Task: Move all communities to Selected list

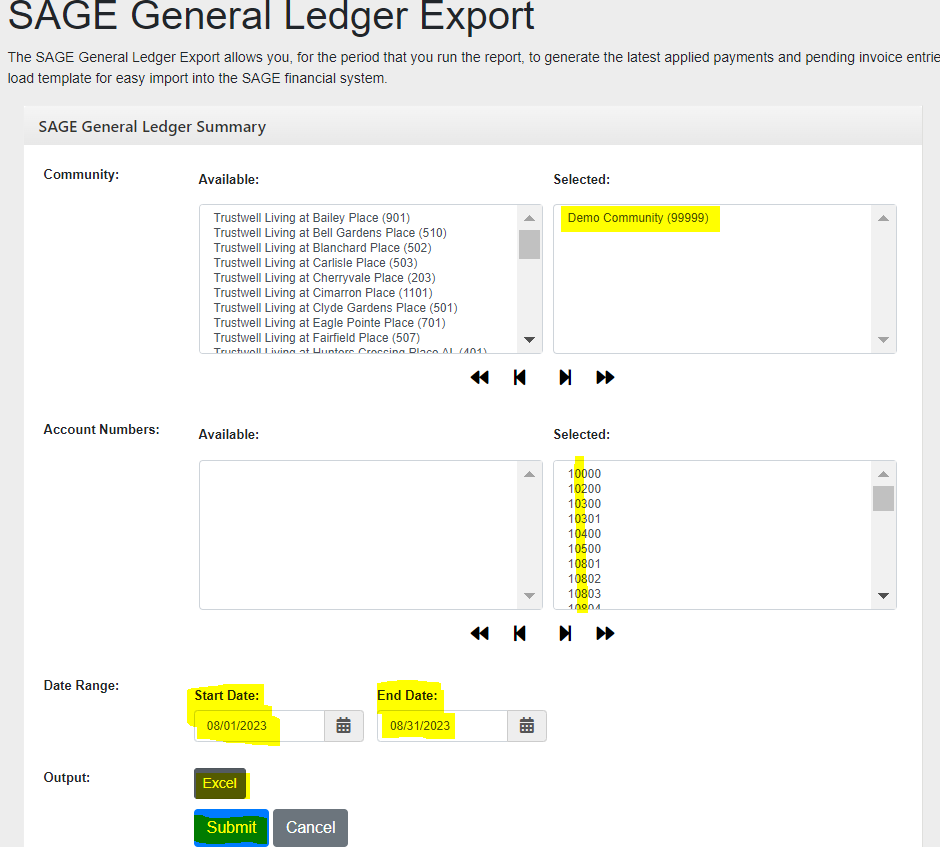Action: (605, 378)
